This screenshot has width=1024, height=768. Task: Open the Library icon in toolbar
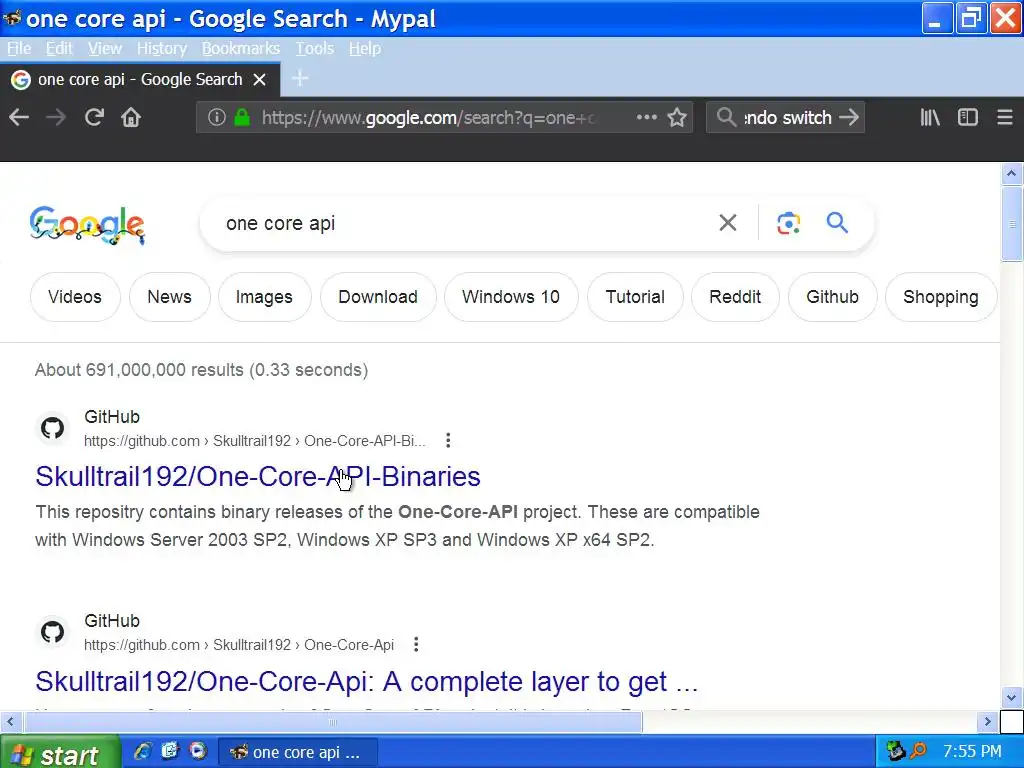point(930,118)
